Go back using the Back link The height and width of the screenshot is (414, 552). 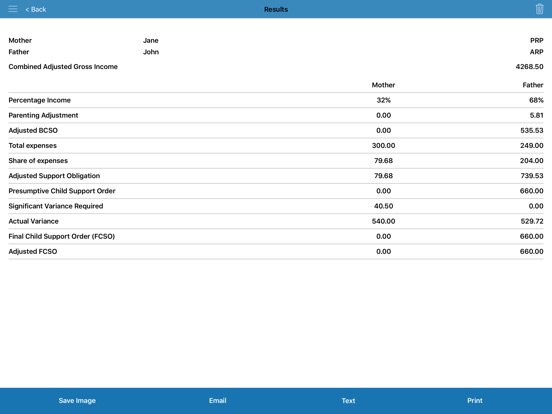[x=36, y=10]
